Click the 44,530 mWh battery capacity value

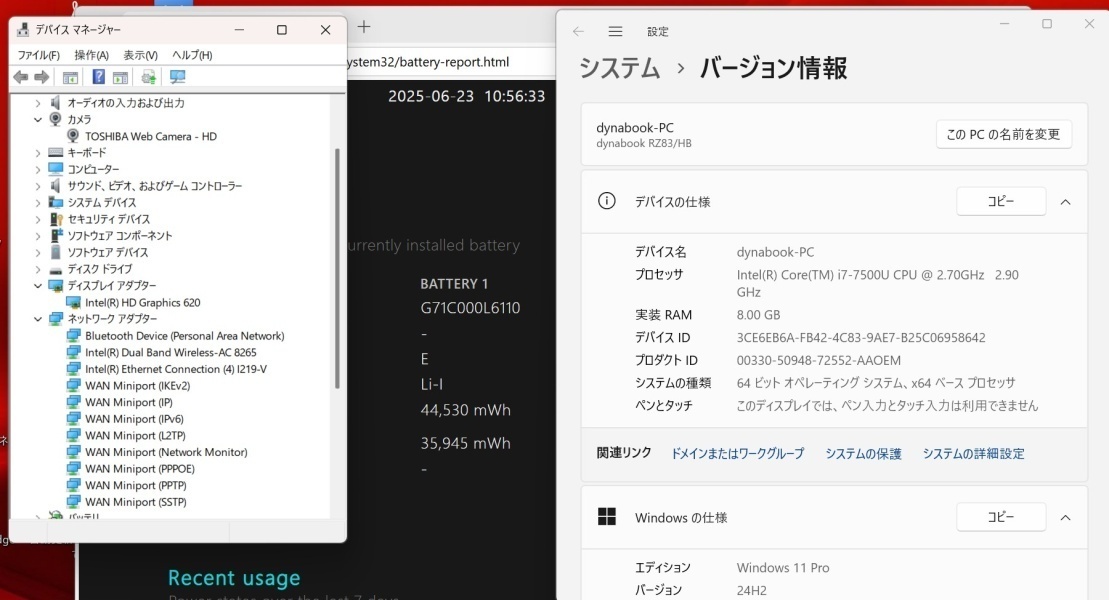tap(465, 410)
